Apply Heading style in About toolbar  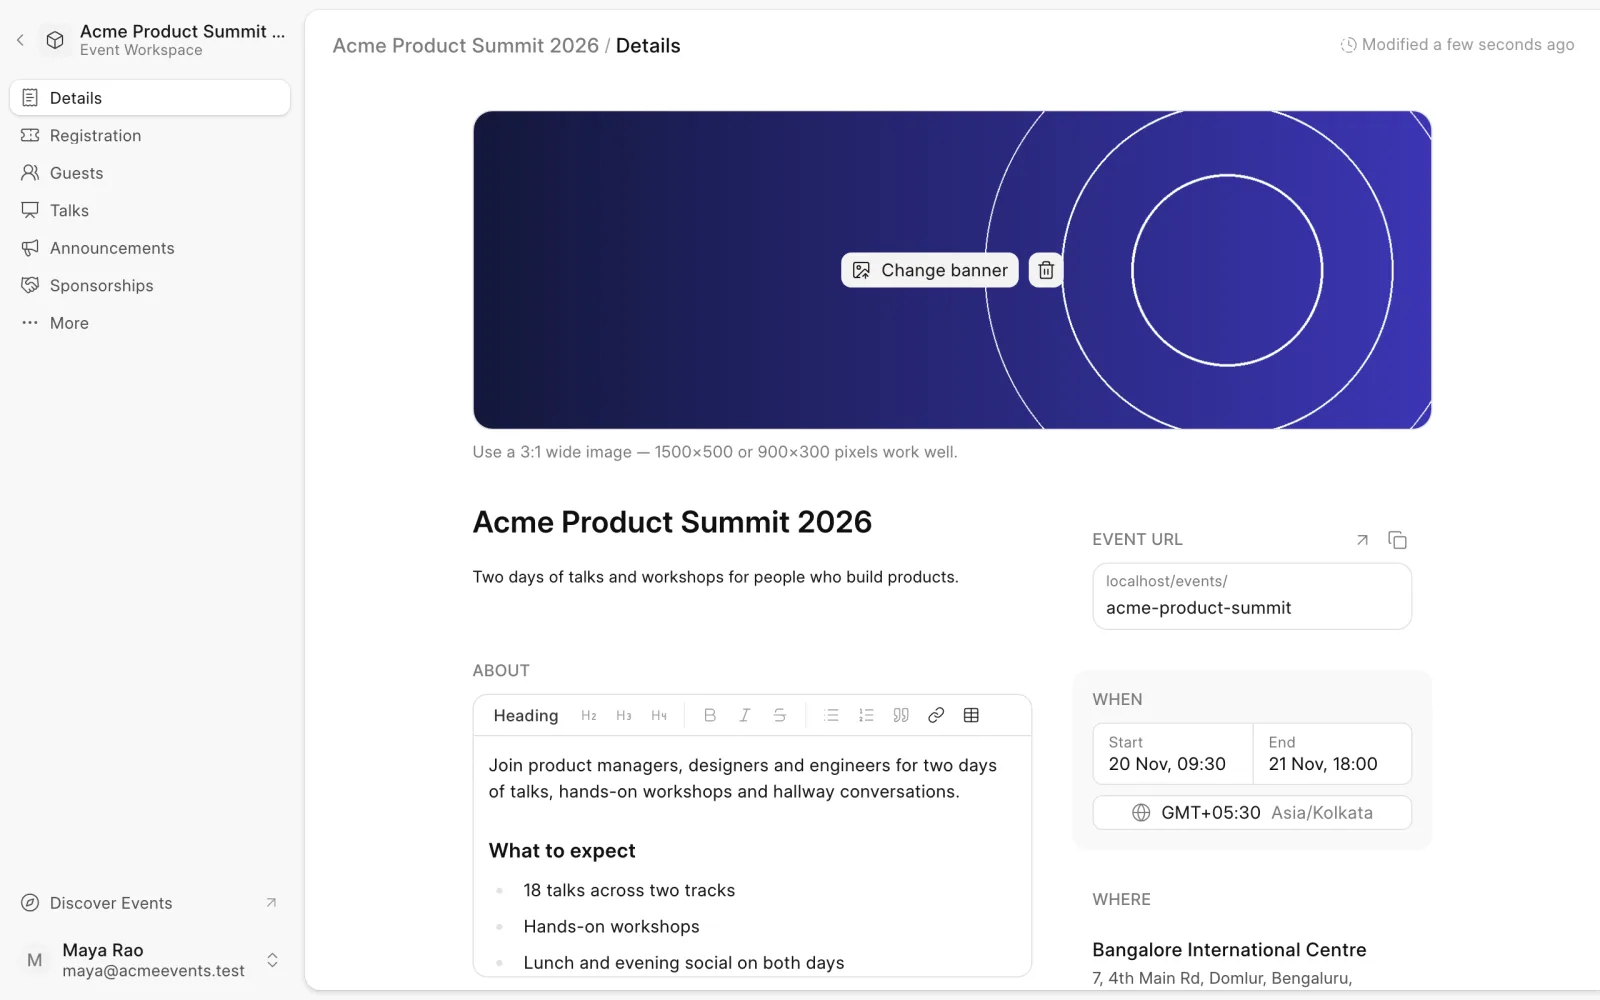[x=526, y=715]
